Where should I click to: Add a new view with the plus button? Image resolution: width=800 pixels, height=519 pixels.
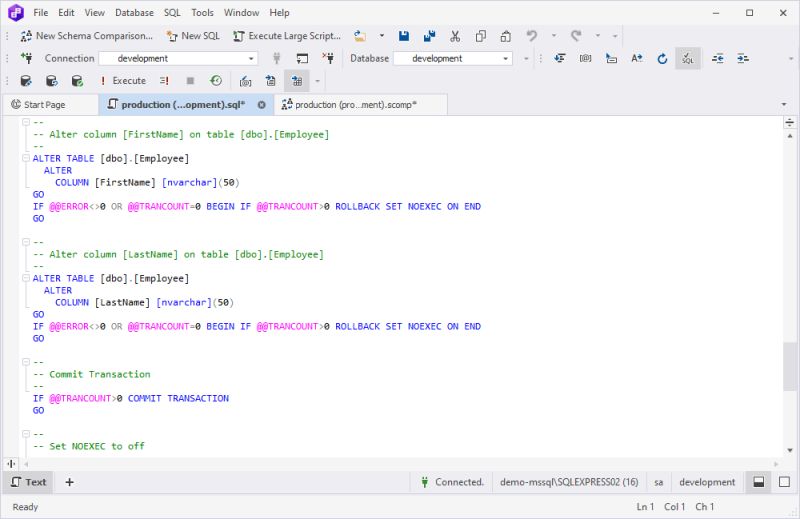[69, 482]
